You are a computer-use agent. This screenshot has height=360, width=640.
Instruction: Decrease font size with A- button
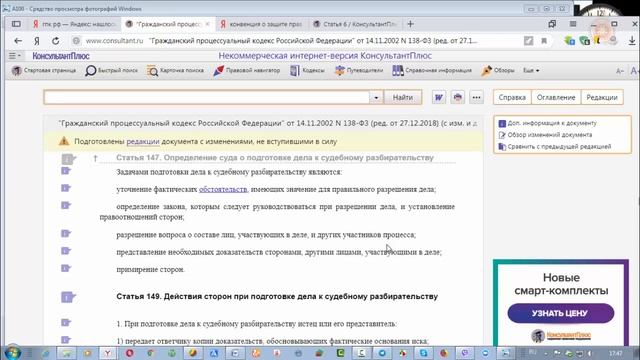(x=620, y=71)
